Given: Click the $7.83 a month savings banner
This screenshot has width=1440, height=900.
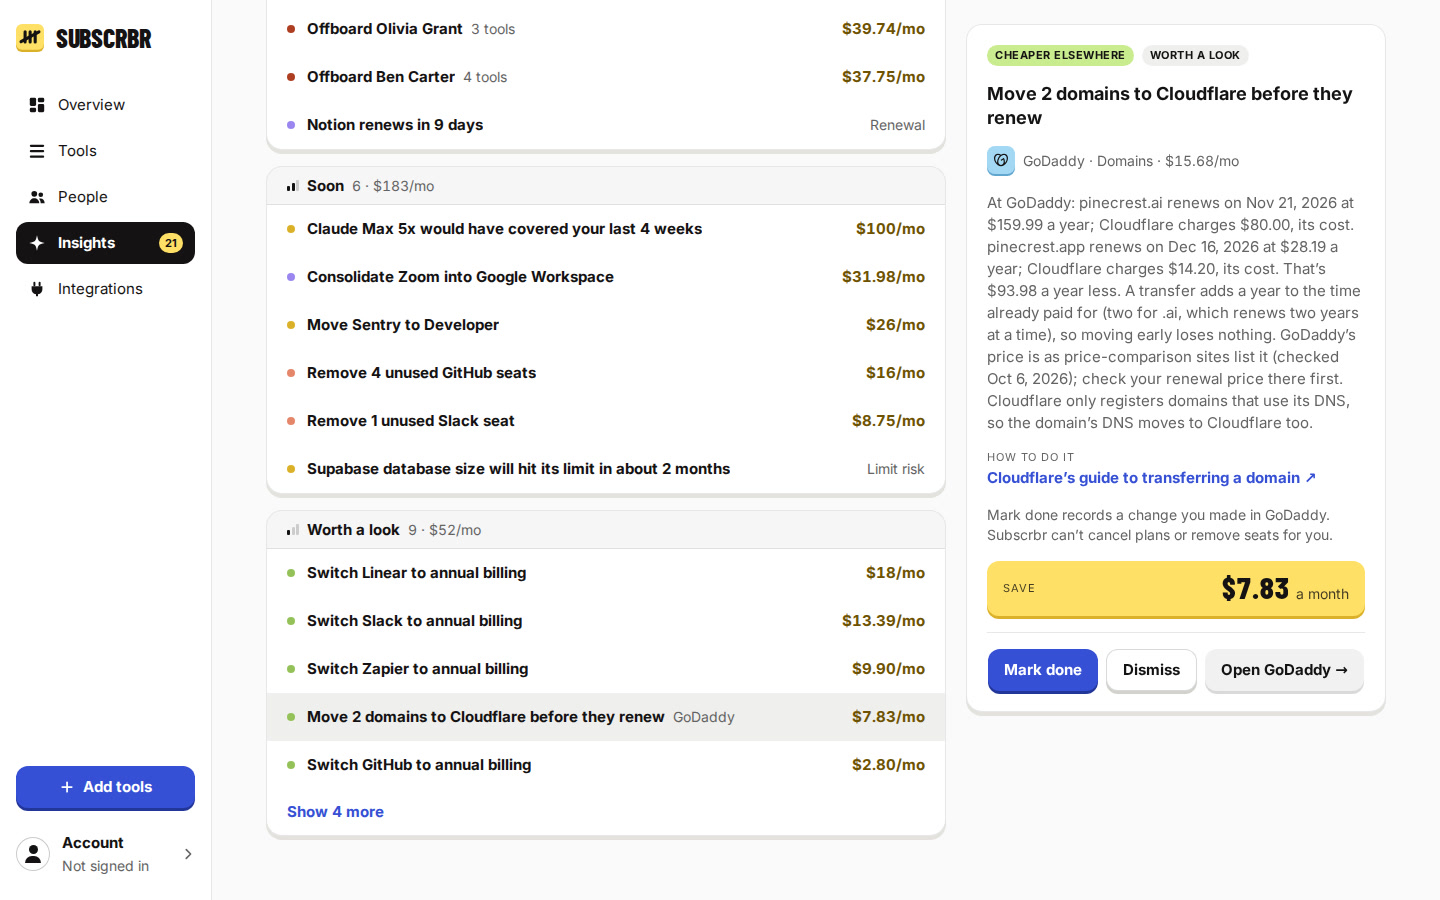Looking at the screenshot, I should (1176, 589).
